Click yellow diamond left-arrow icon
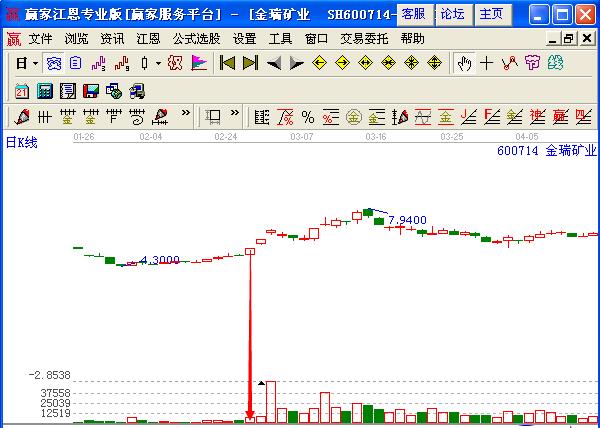 pyautogui.click(x=320, y=63)
